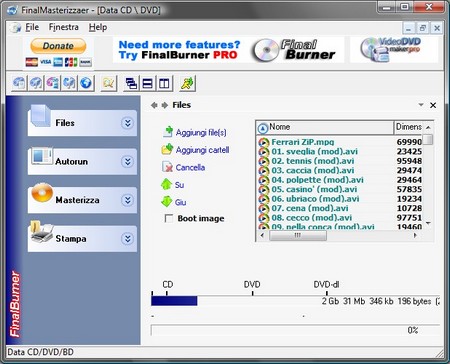This screenshot has height=364, width=450.
Task: Click the forward arrow beside Files heading
Action: pyautogui.click(x=164, y=105)
